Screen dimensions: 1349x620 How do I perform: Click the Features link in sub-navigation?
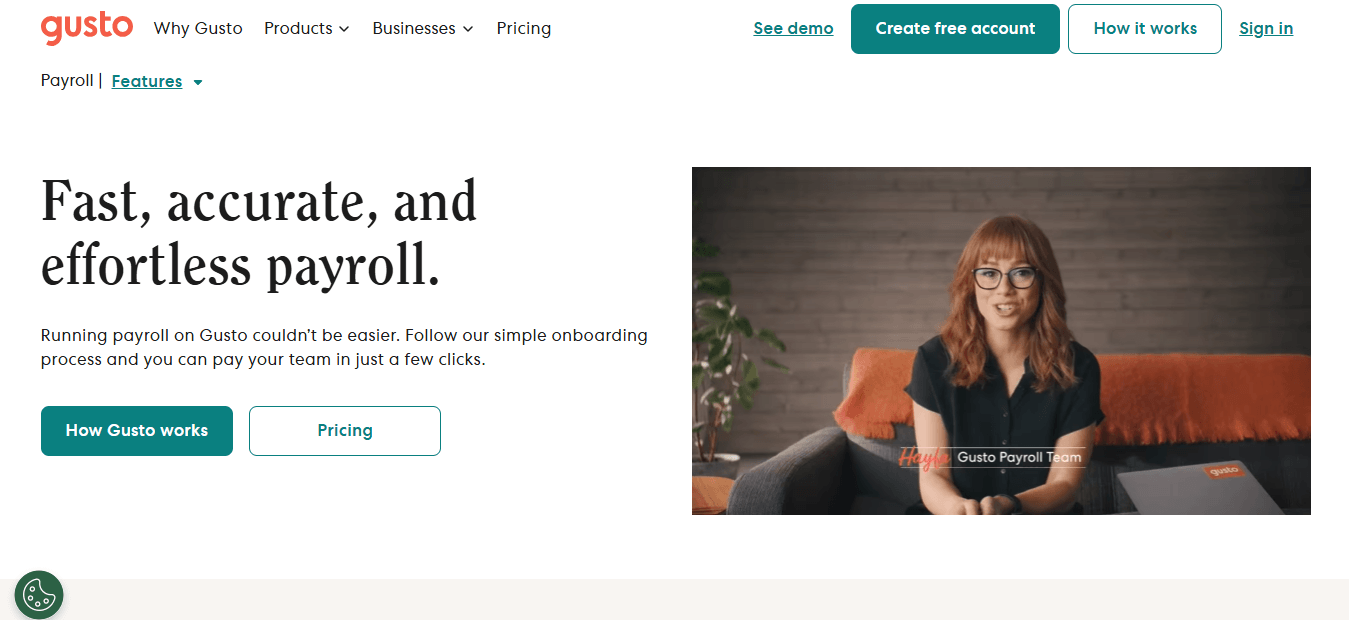[147, 81]
